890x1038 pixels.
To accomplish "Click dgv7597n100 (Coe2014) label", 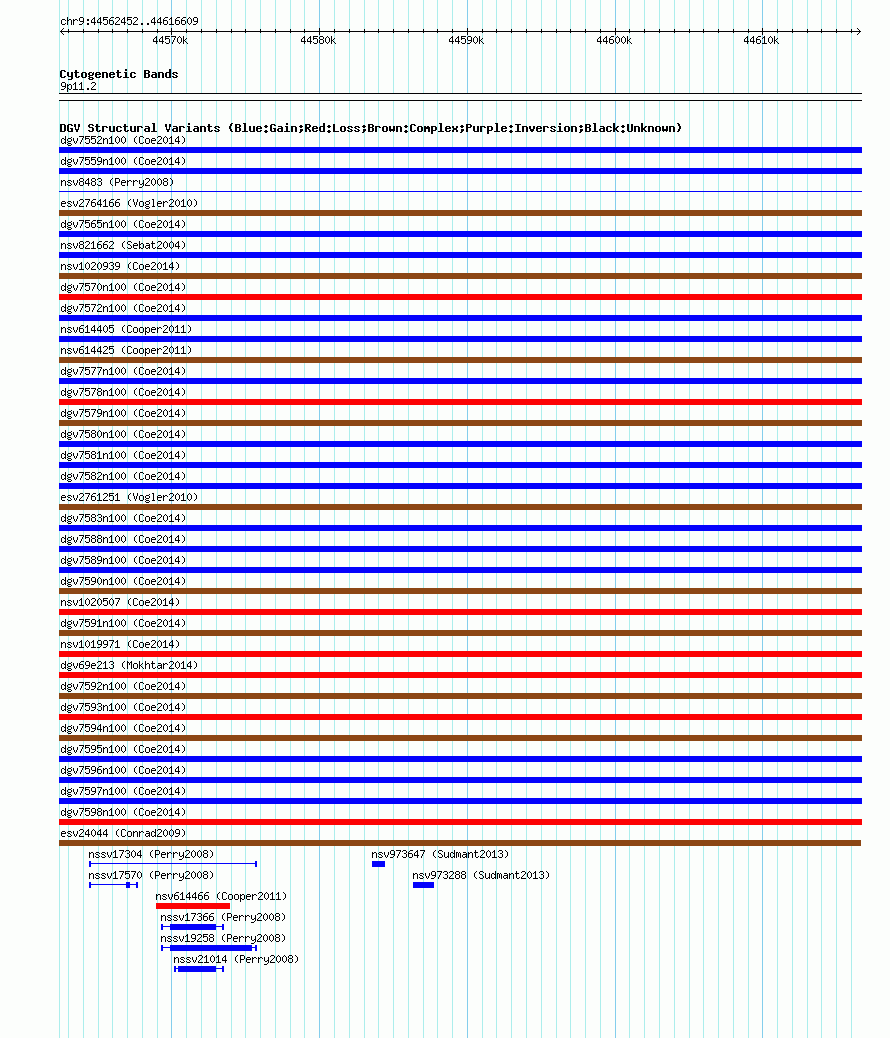I will pos(123,792).
